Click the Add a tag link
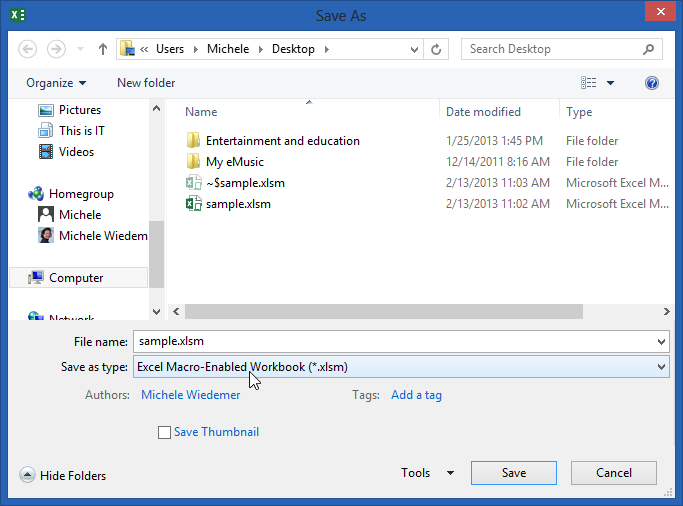Viewport: 683px width, 506px height. click(416, 395)
